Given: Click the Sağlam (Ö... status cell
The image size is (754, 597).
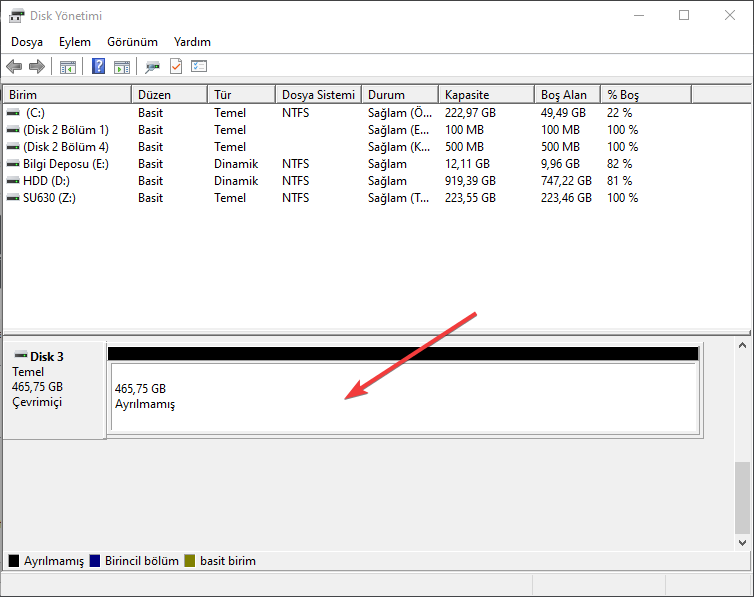Looking at the screenshot, I should (400, 112).
